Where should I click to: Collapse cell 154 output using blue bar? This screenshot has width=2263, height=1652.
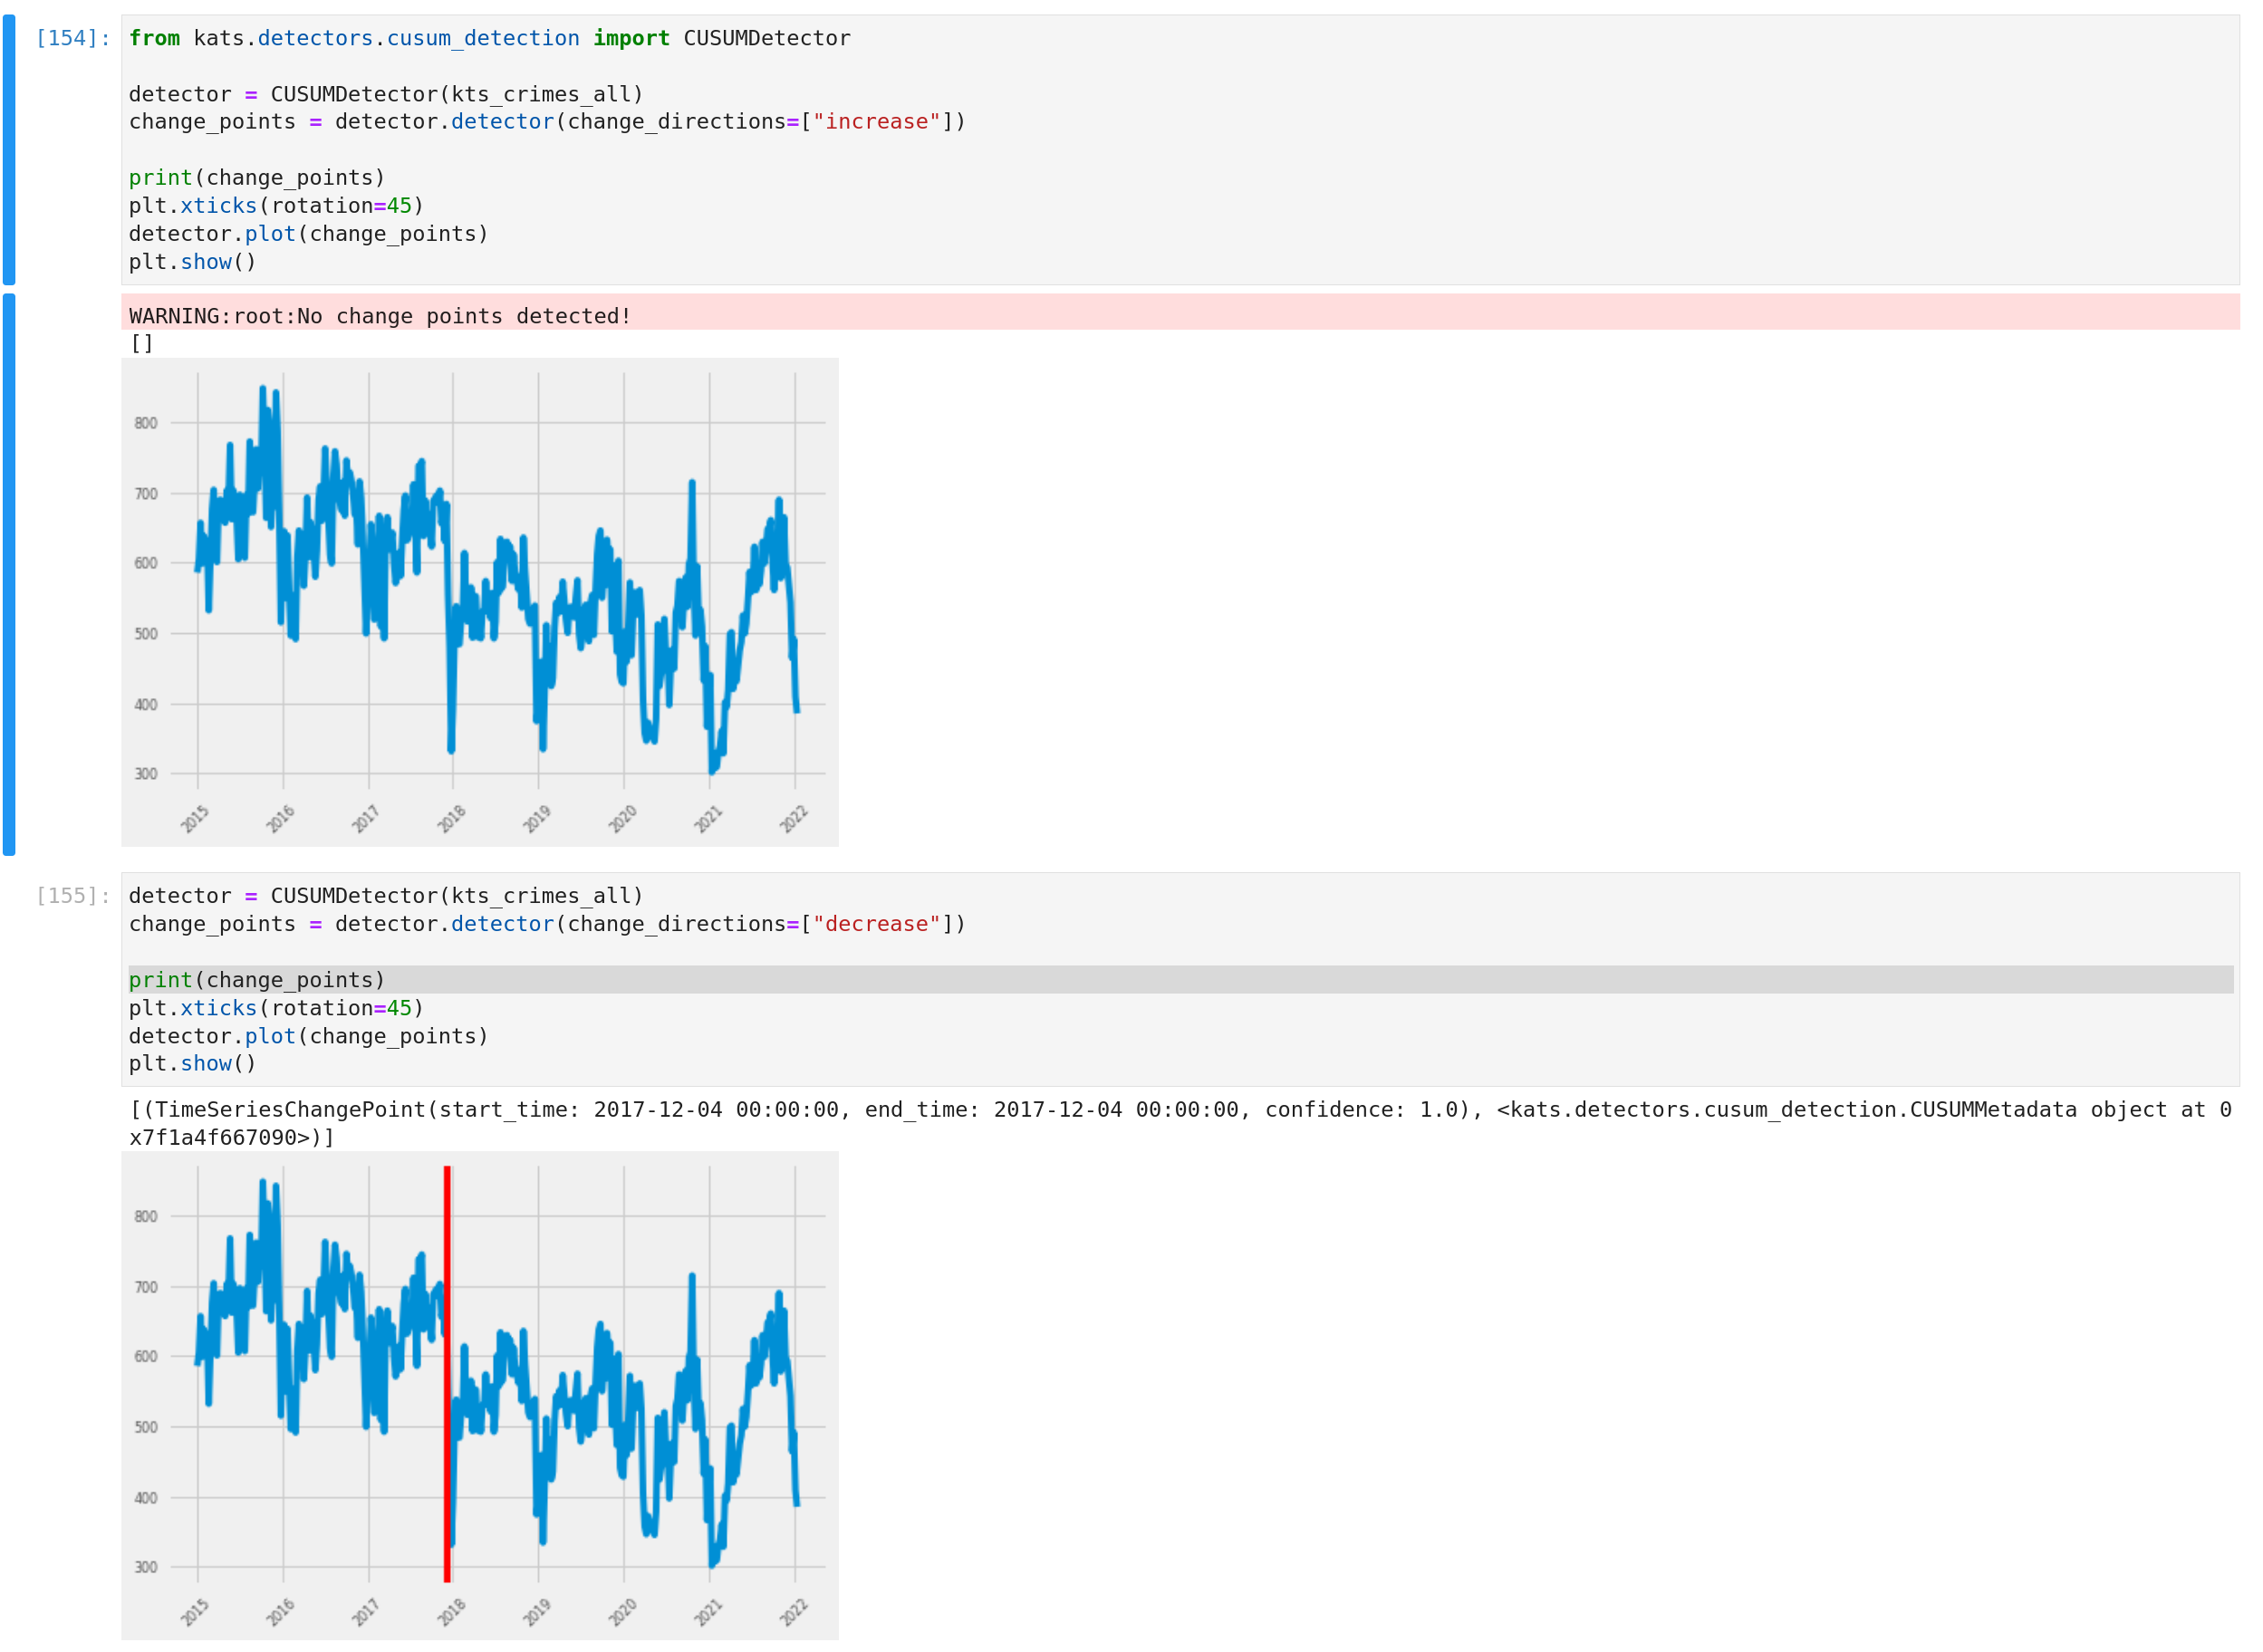pos(9,574)
